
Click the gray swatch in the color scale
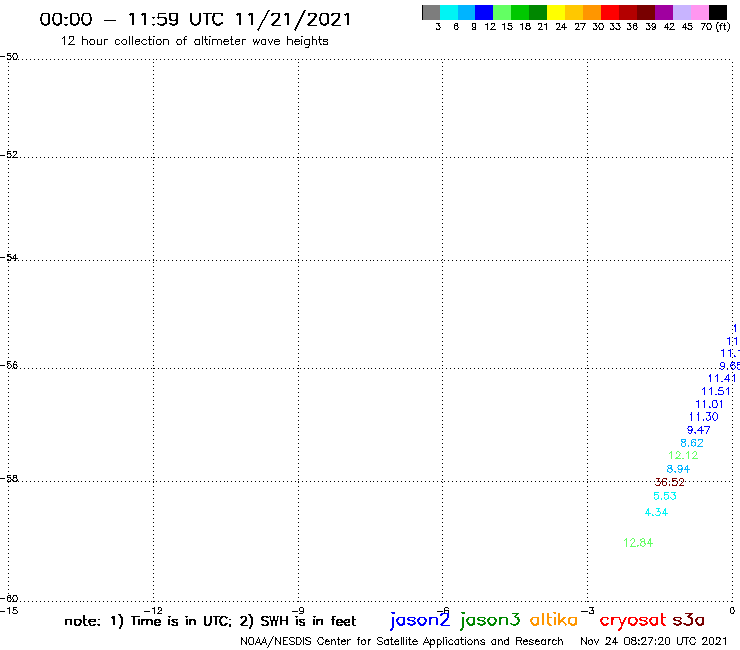point(431,12)
